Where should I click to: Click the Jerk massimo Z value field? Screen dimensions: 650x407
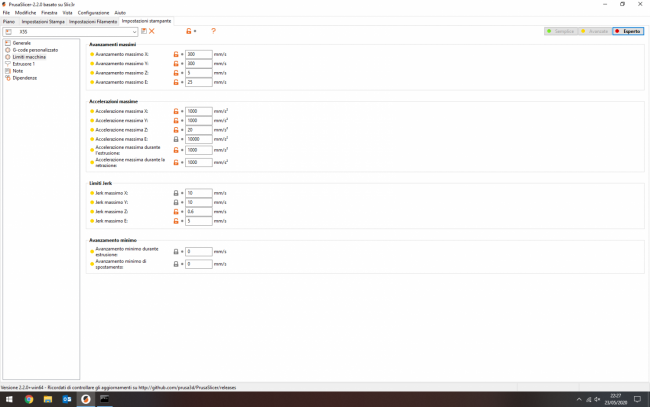(x=199, y=212)
